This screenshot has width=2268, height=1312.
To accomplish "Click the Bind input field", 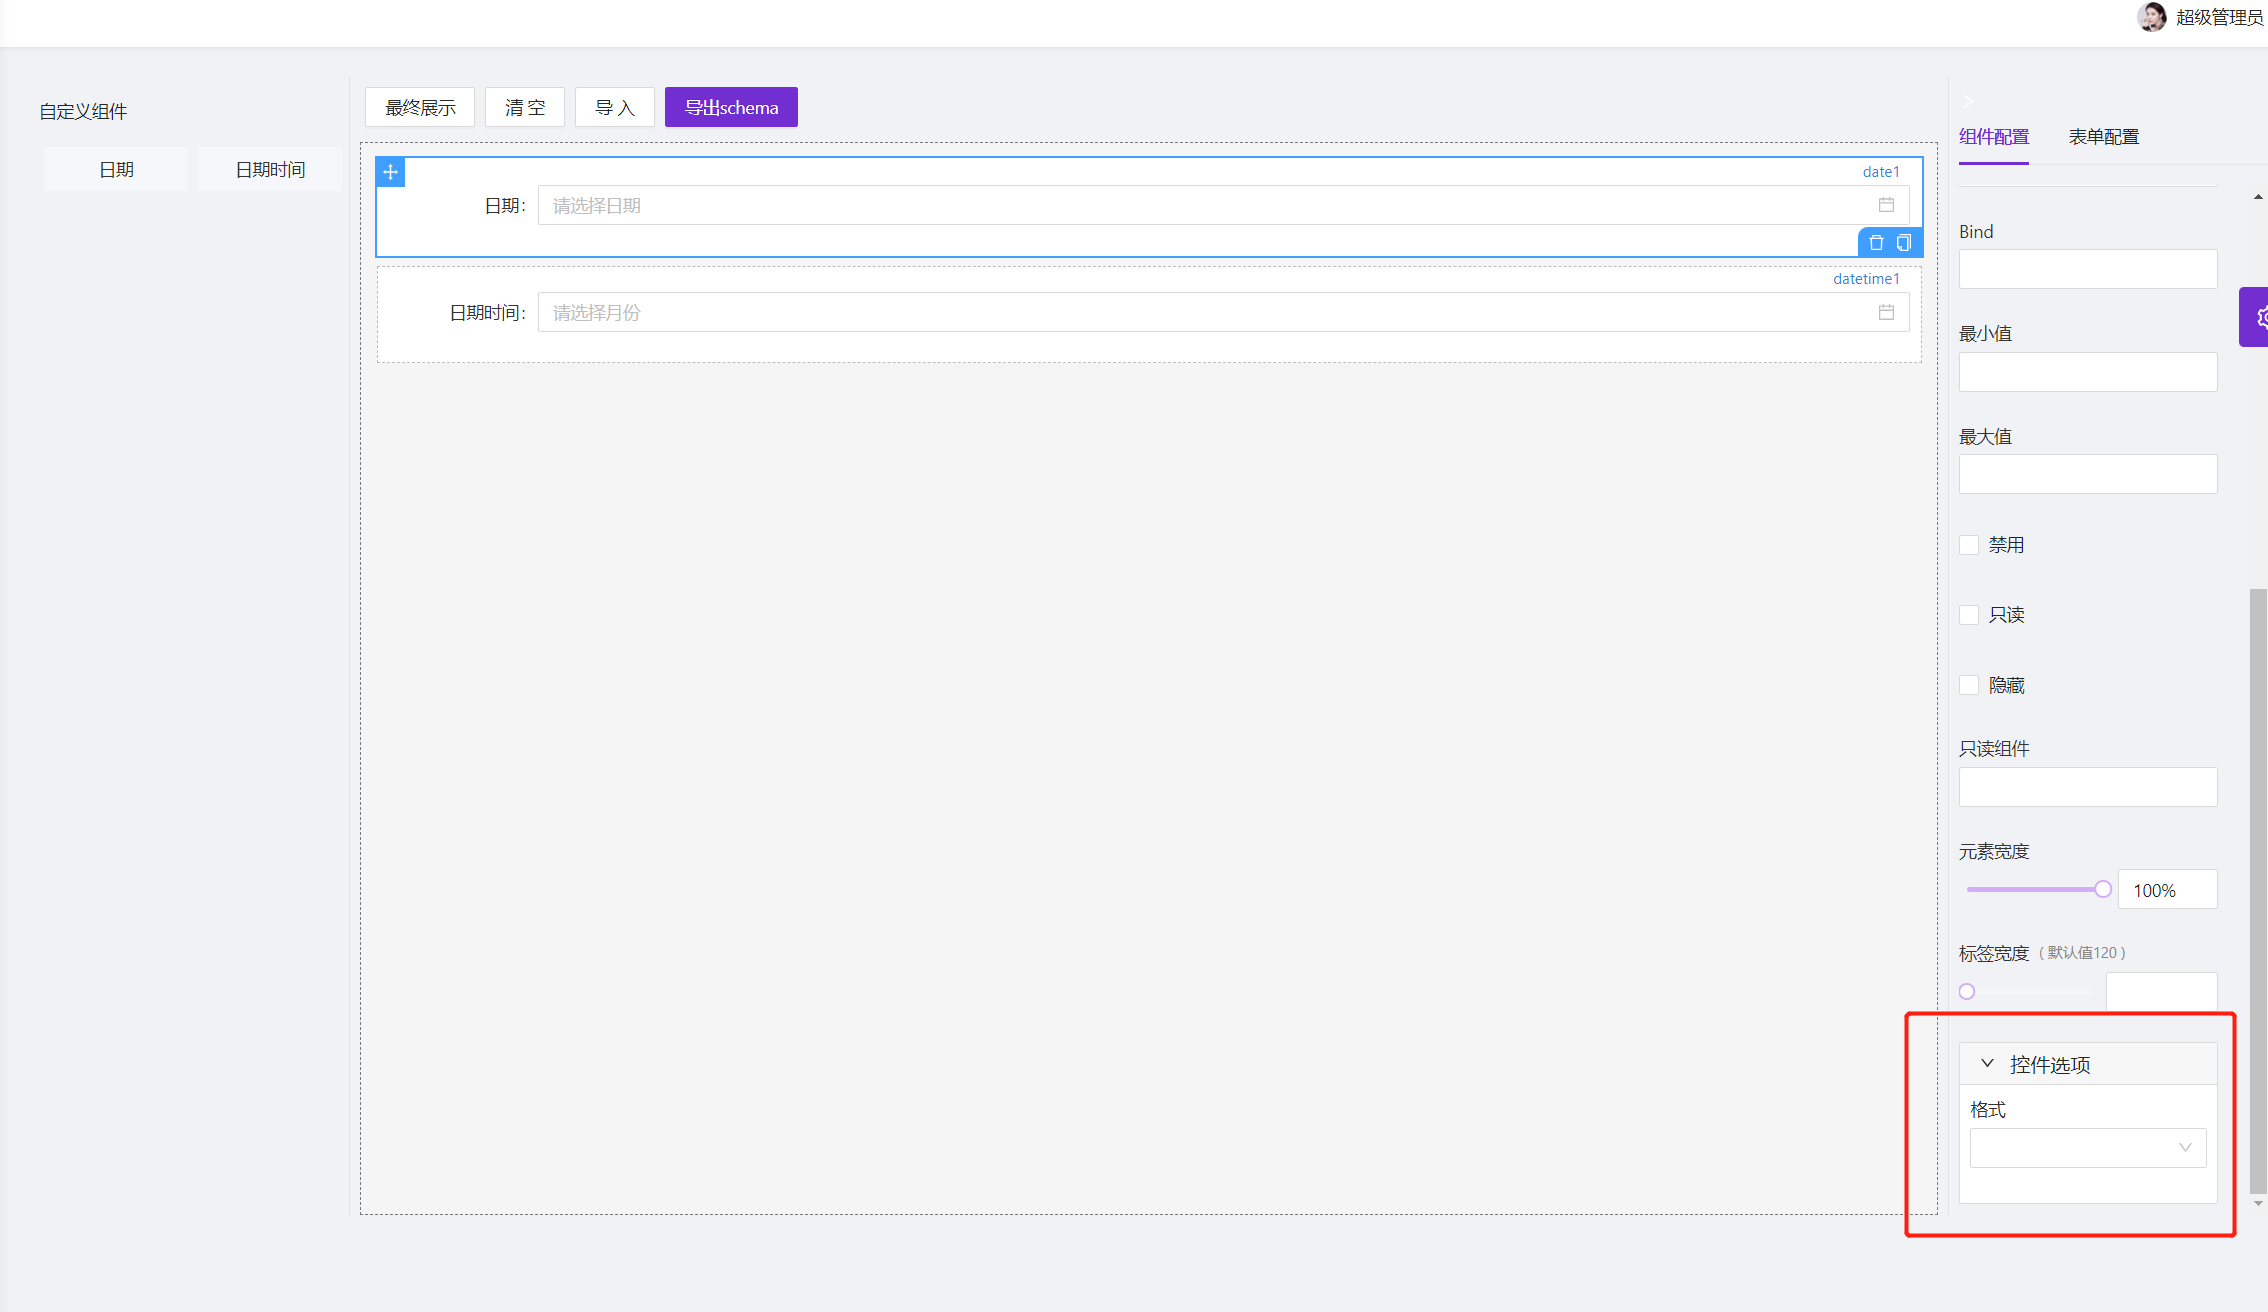I will (2087, 268).
